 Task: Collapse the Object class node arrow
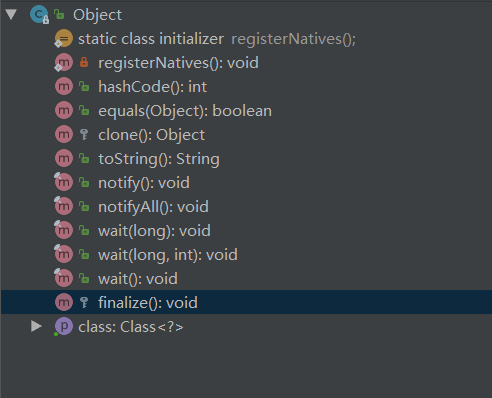click(11, 14)
